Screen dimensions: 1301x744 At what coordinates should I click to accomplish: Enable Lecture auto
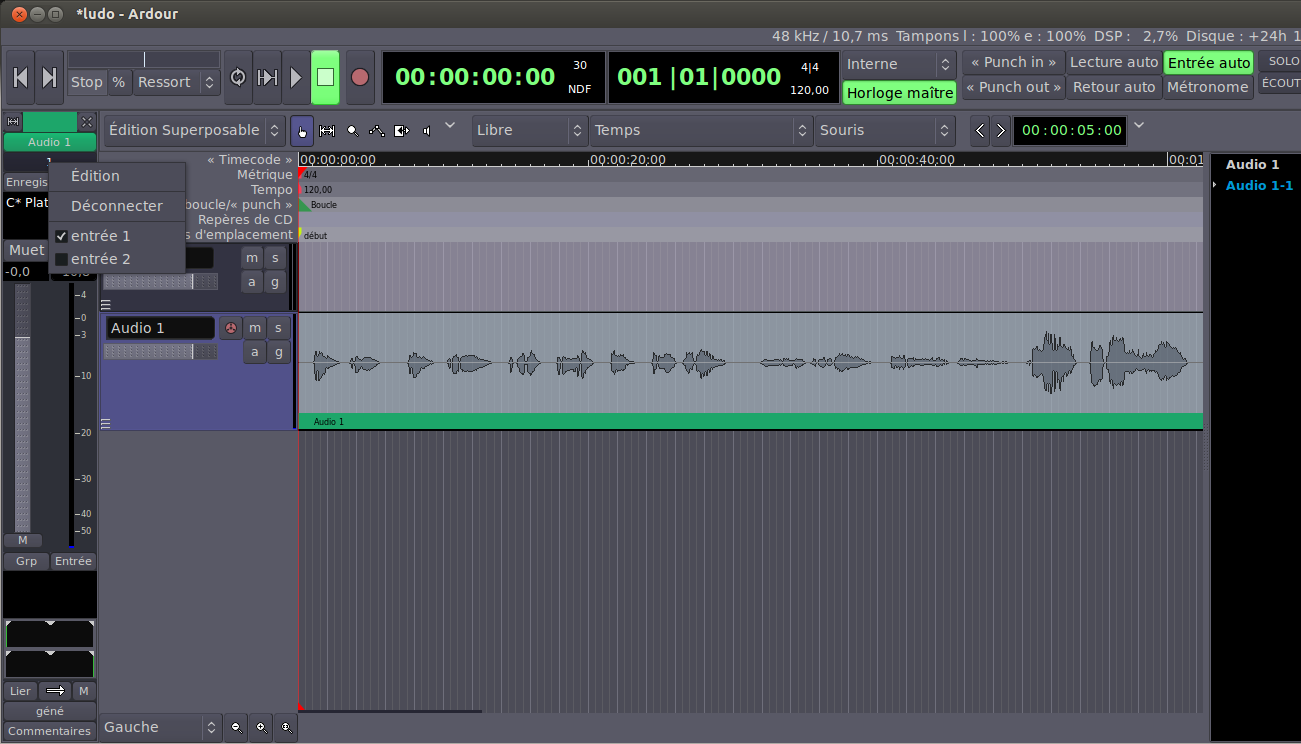(1114, 62)
